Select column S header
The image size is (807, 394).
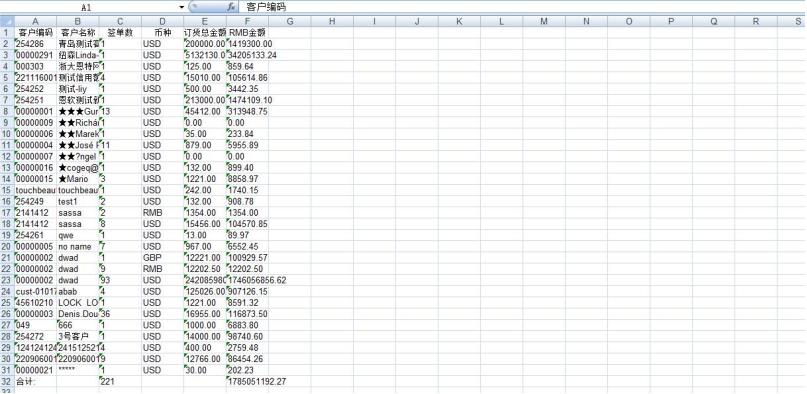792,21
